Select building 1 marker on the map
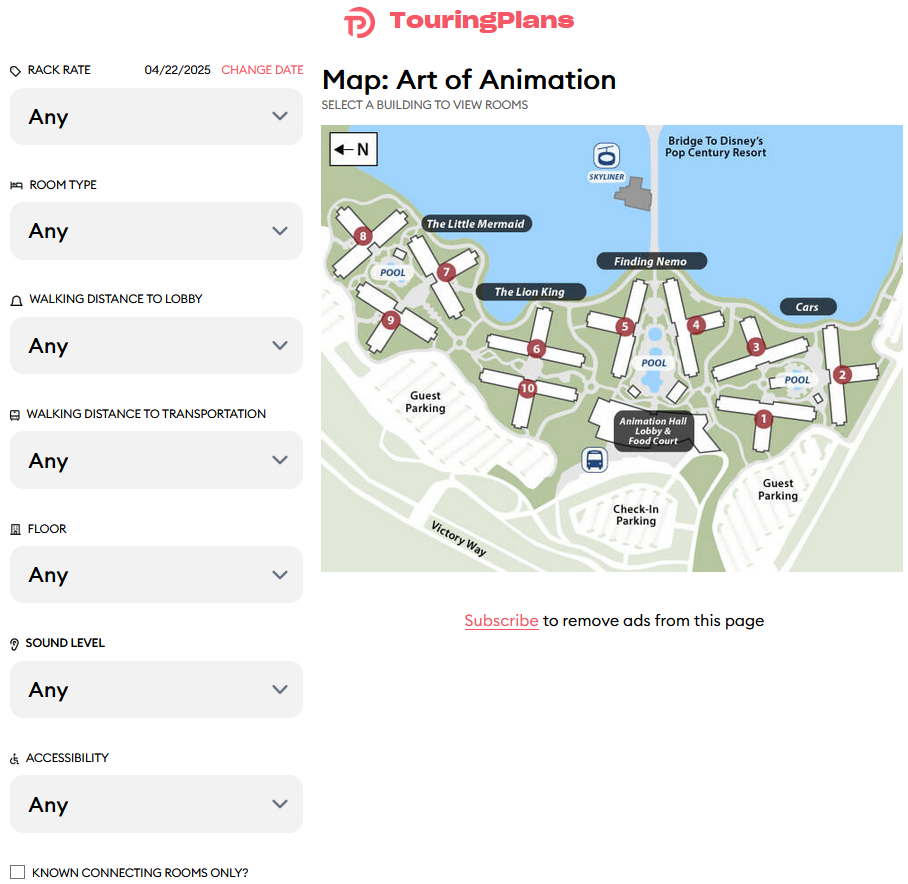 point(764,419)
